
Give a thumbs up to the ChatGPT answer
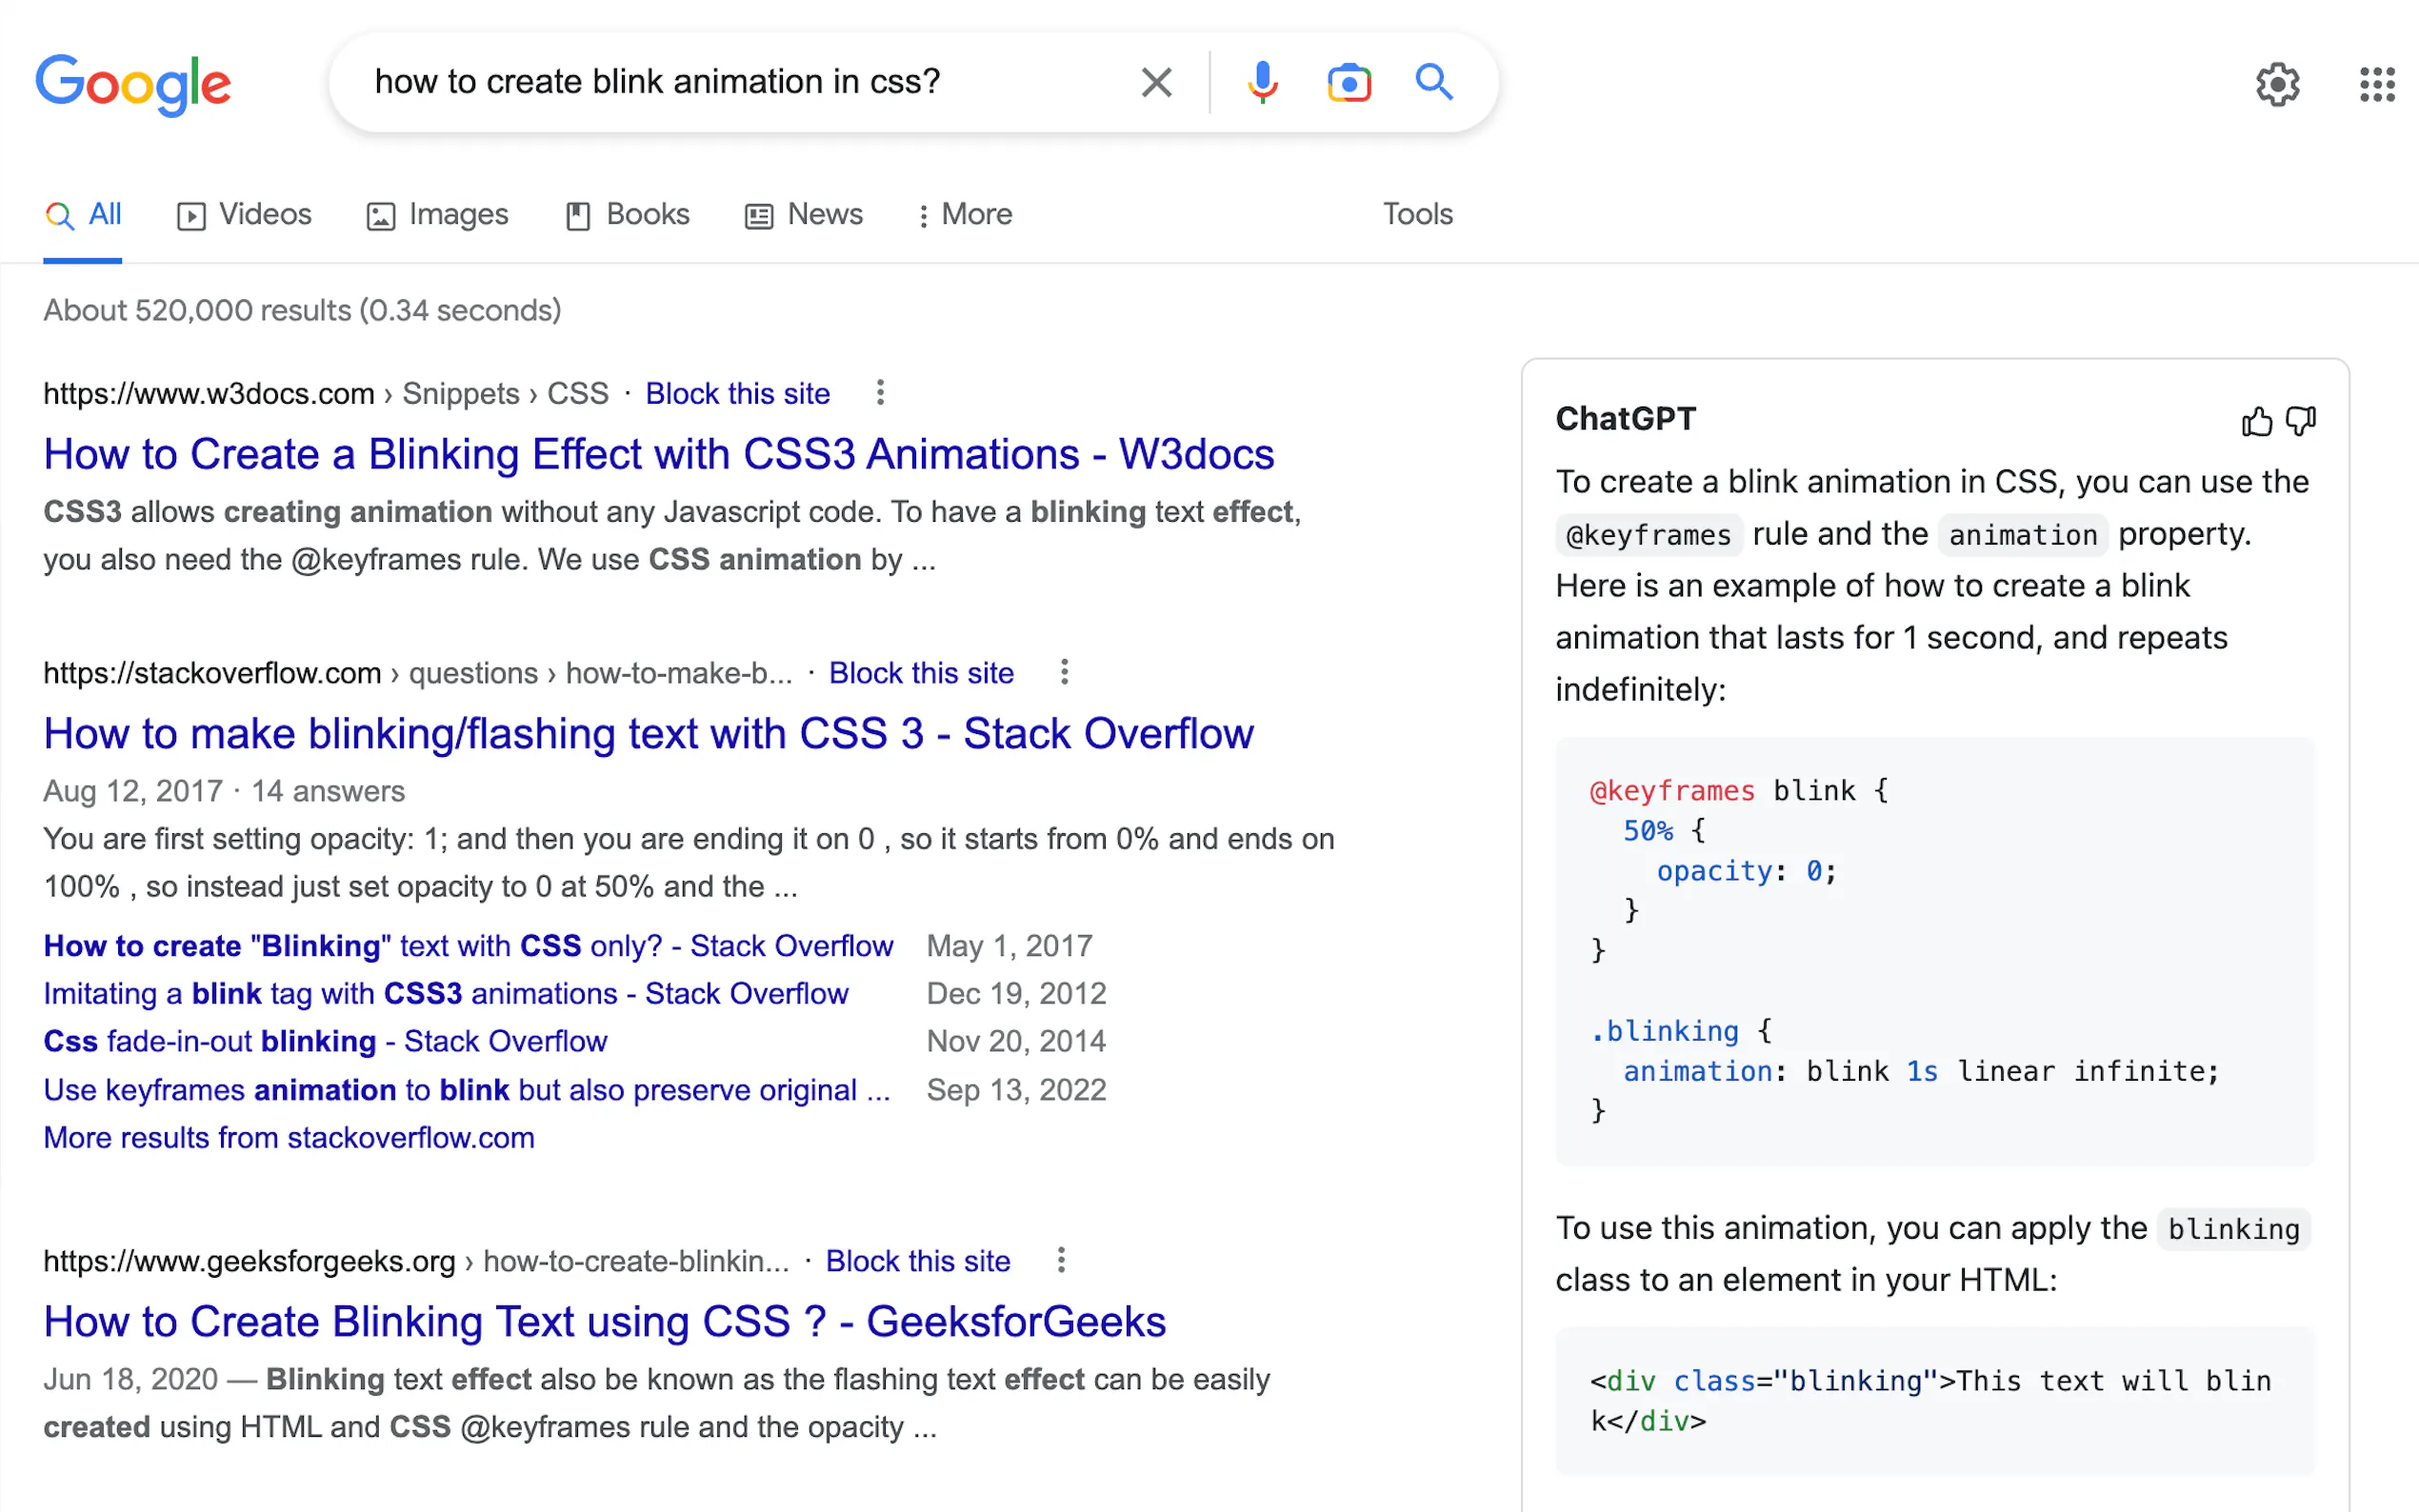2256,421
